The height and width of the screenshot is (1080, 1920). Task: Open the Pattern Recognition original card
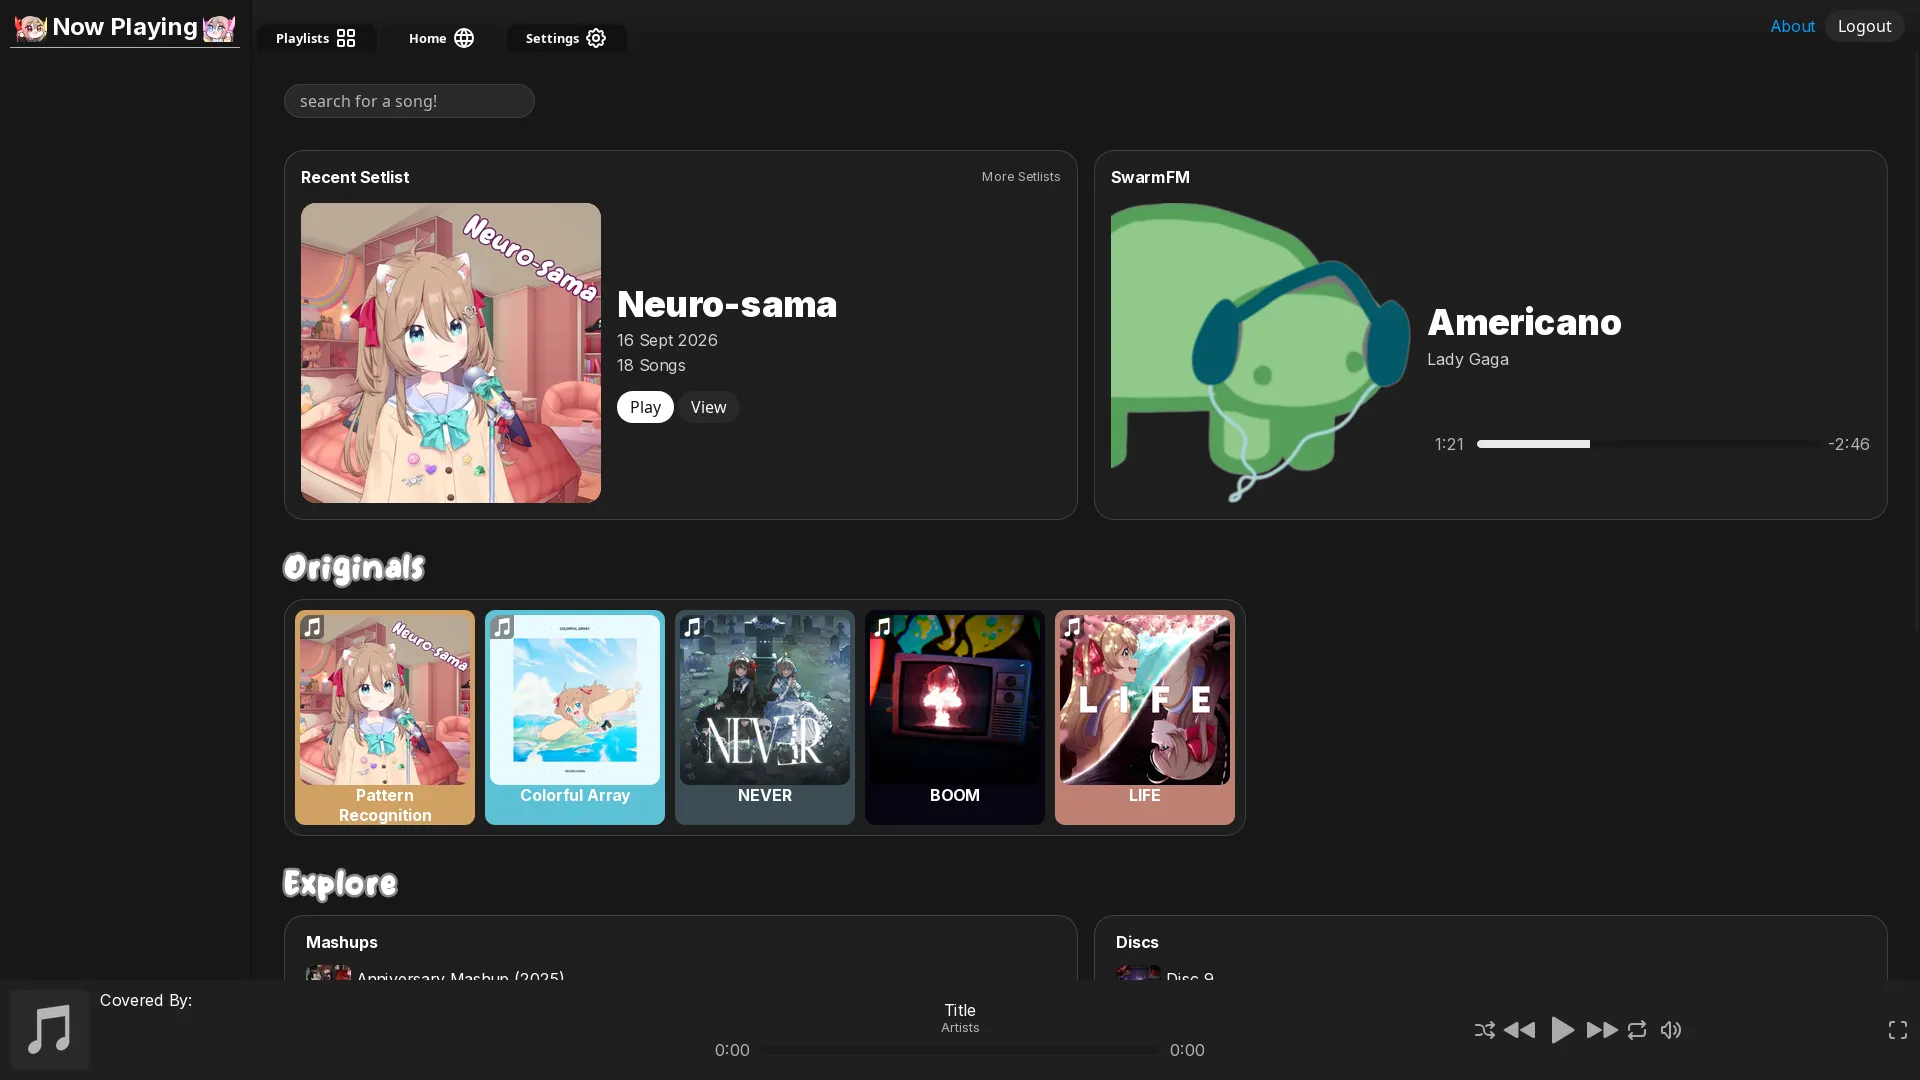(x=385, y=717)
